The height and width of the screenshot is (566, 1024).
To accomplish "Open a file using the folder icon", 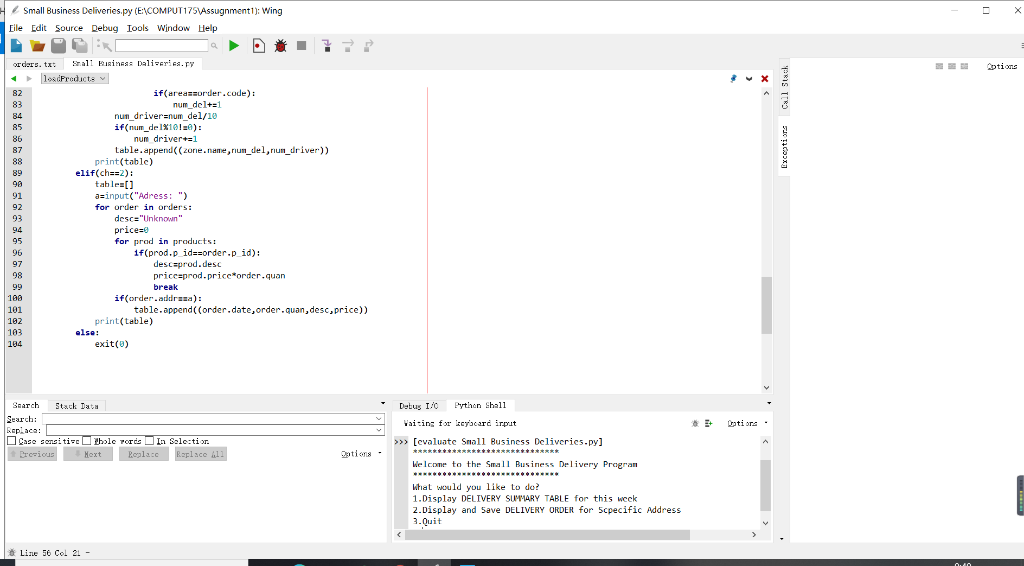I will point(37,46).
